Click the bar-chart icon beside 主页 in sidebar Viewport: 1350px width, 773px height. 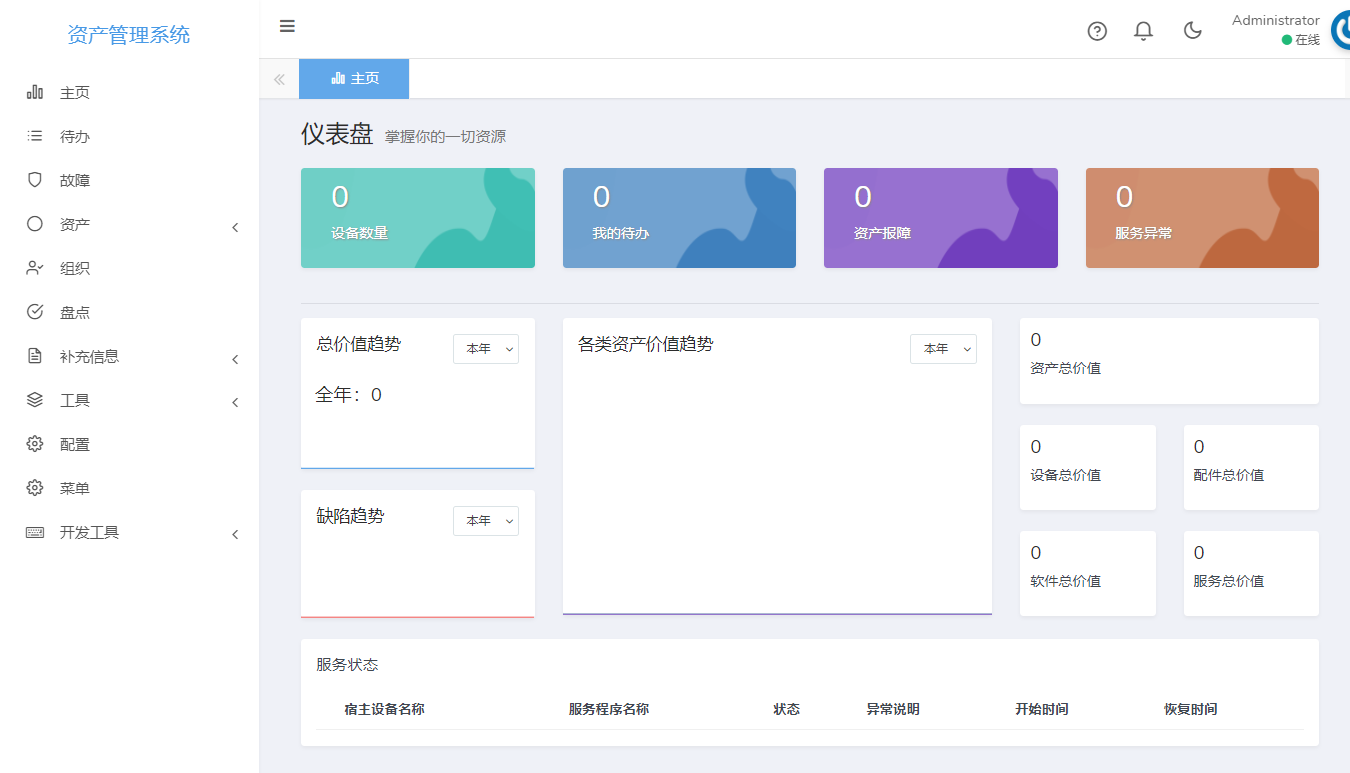[34, 92]
